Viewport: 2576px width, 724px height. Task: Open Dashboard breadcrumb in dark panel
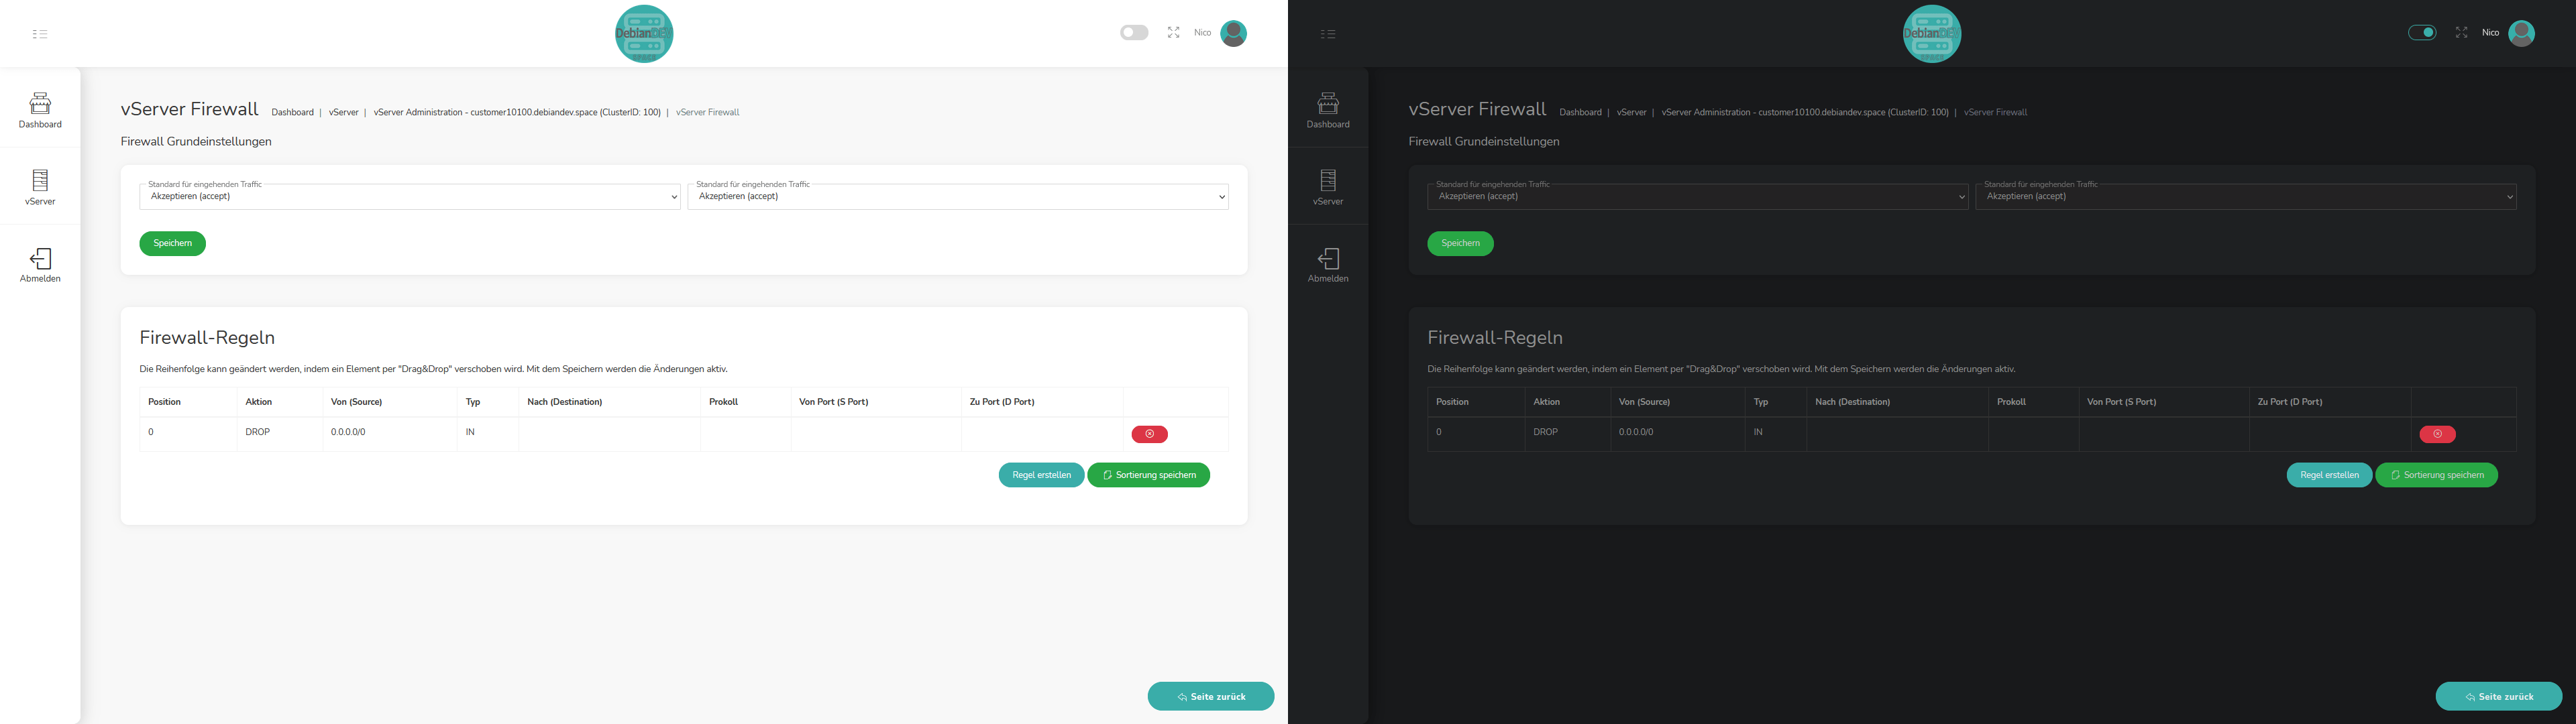1580,112
